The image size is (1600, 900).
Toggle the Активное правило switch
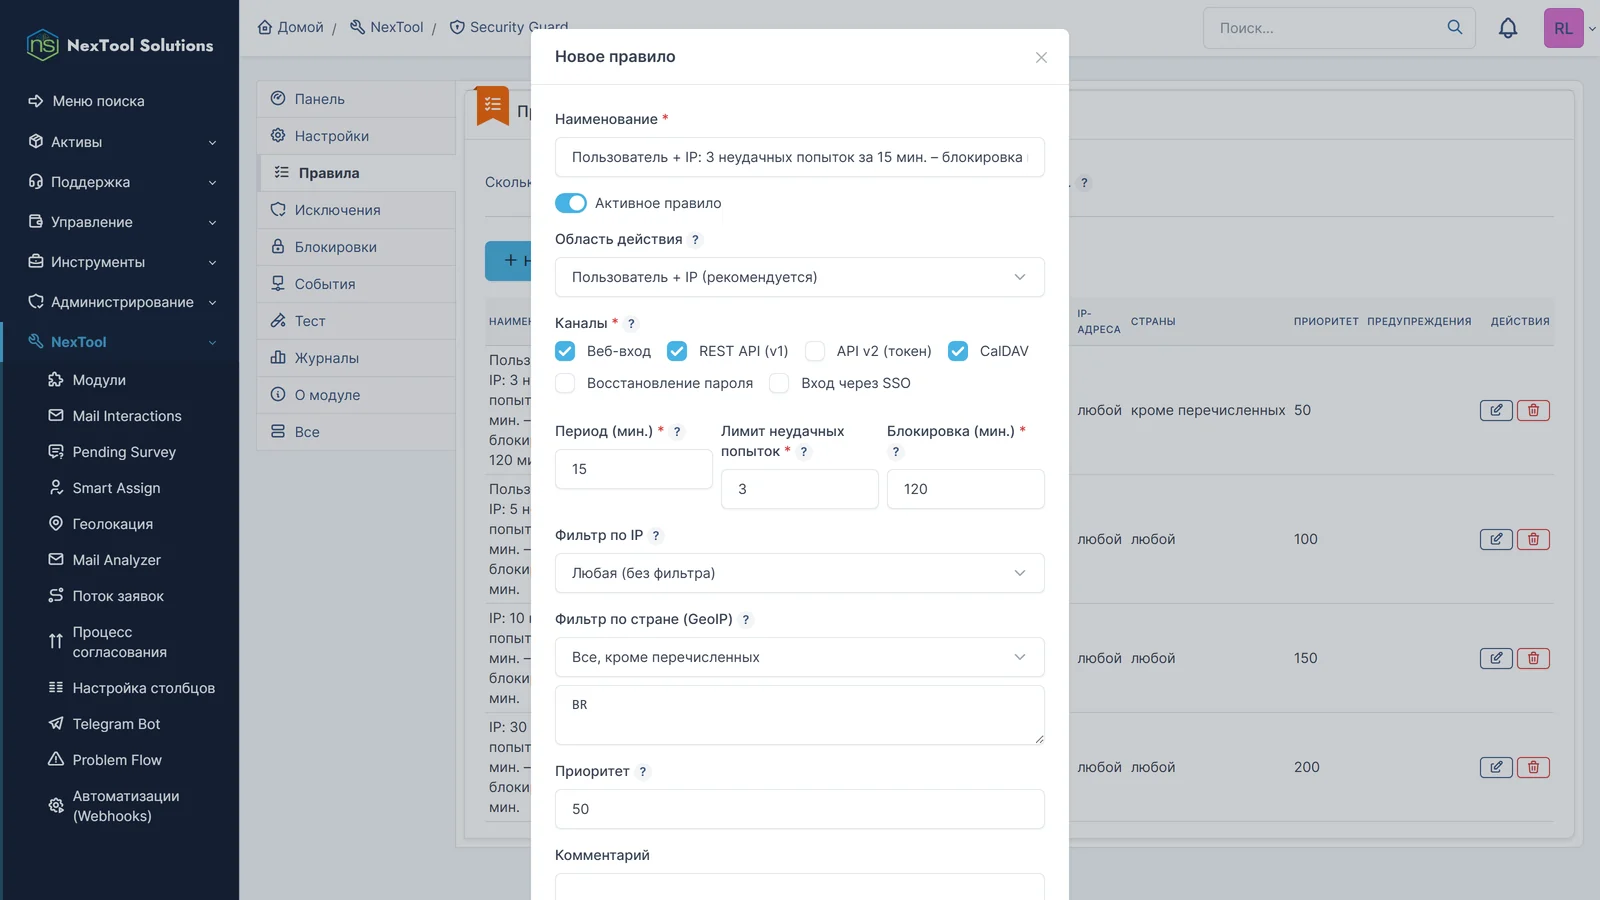[571, 203]
